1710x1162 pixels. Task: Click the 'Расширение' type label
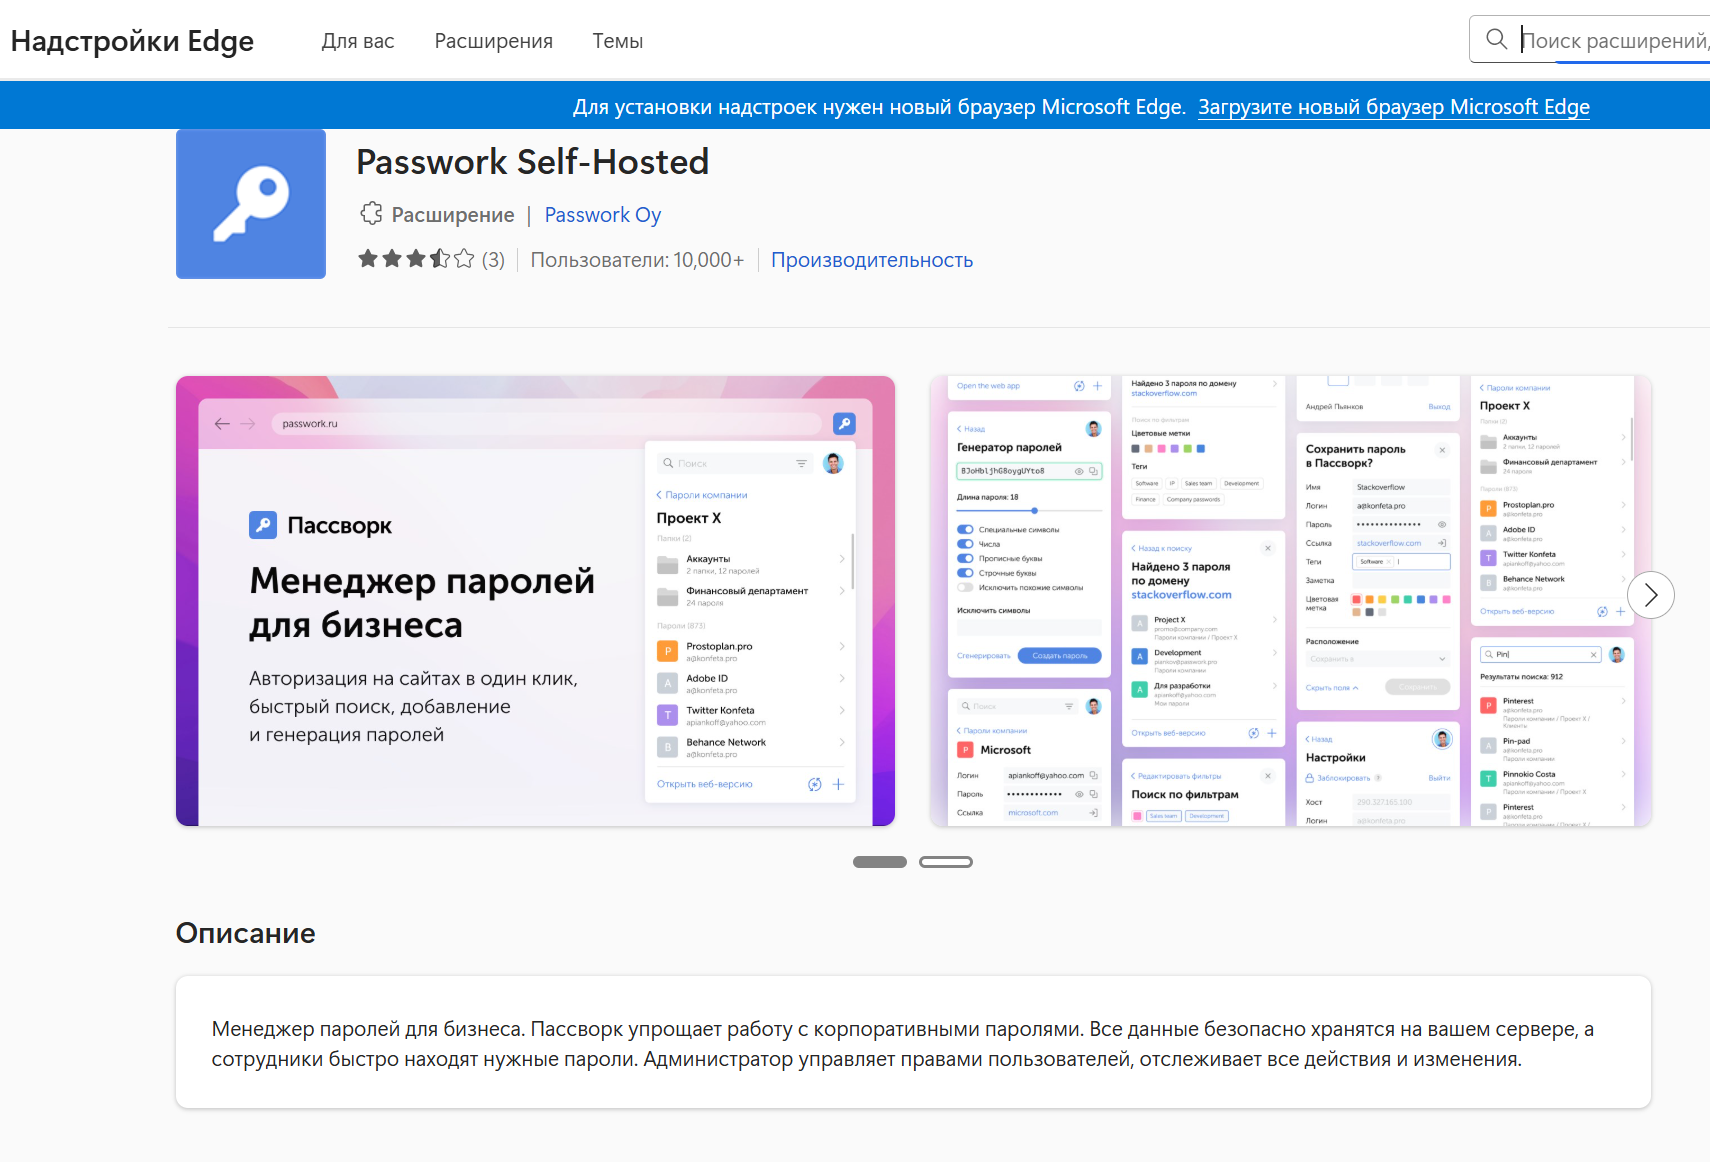pyautogui.click(x=453, y=215)
